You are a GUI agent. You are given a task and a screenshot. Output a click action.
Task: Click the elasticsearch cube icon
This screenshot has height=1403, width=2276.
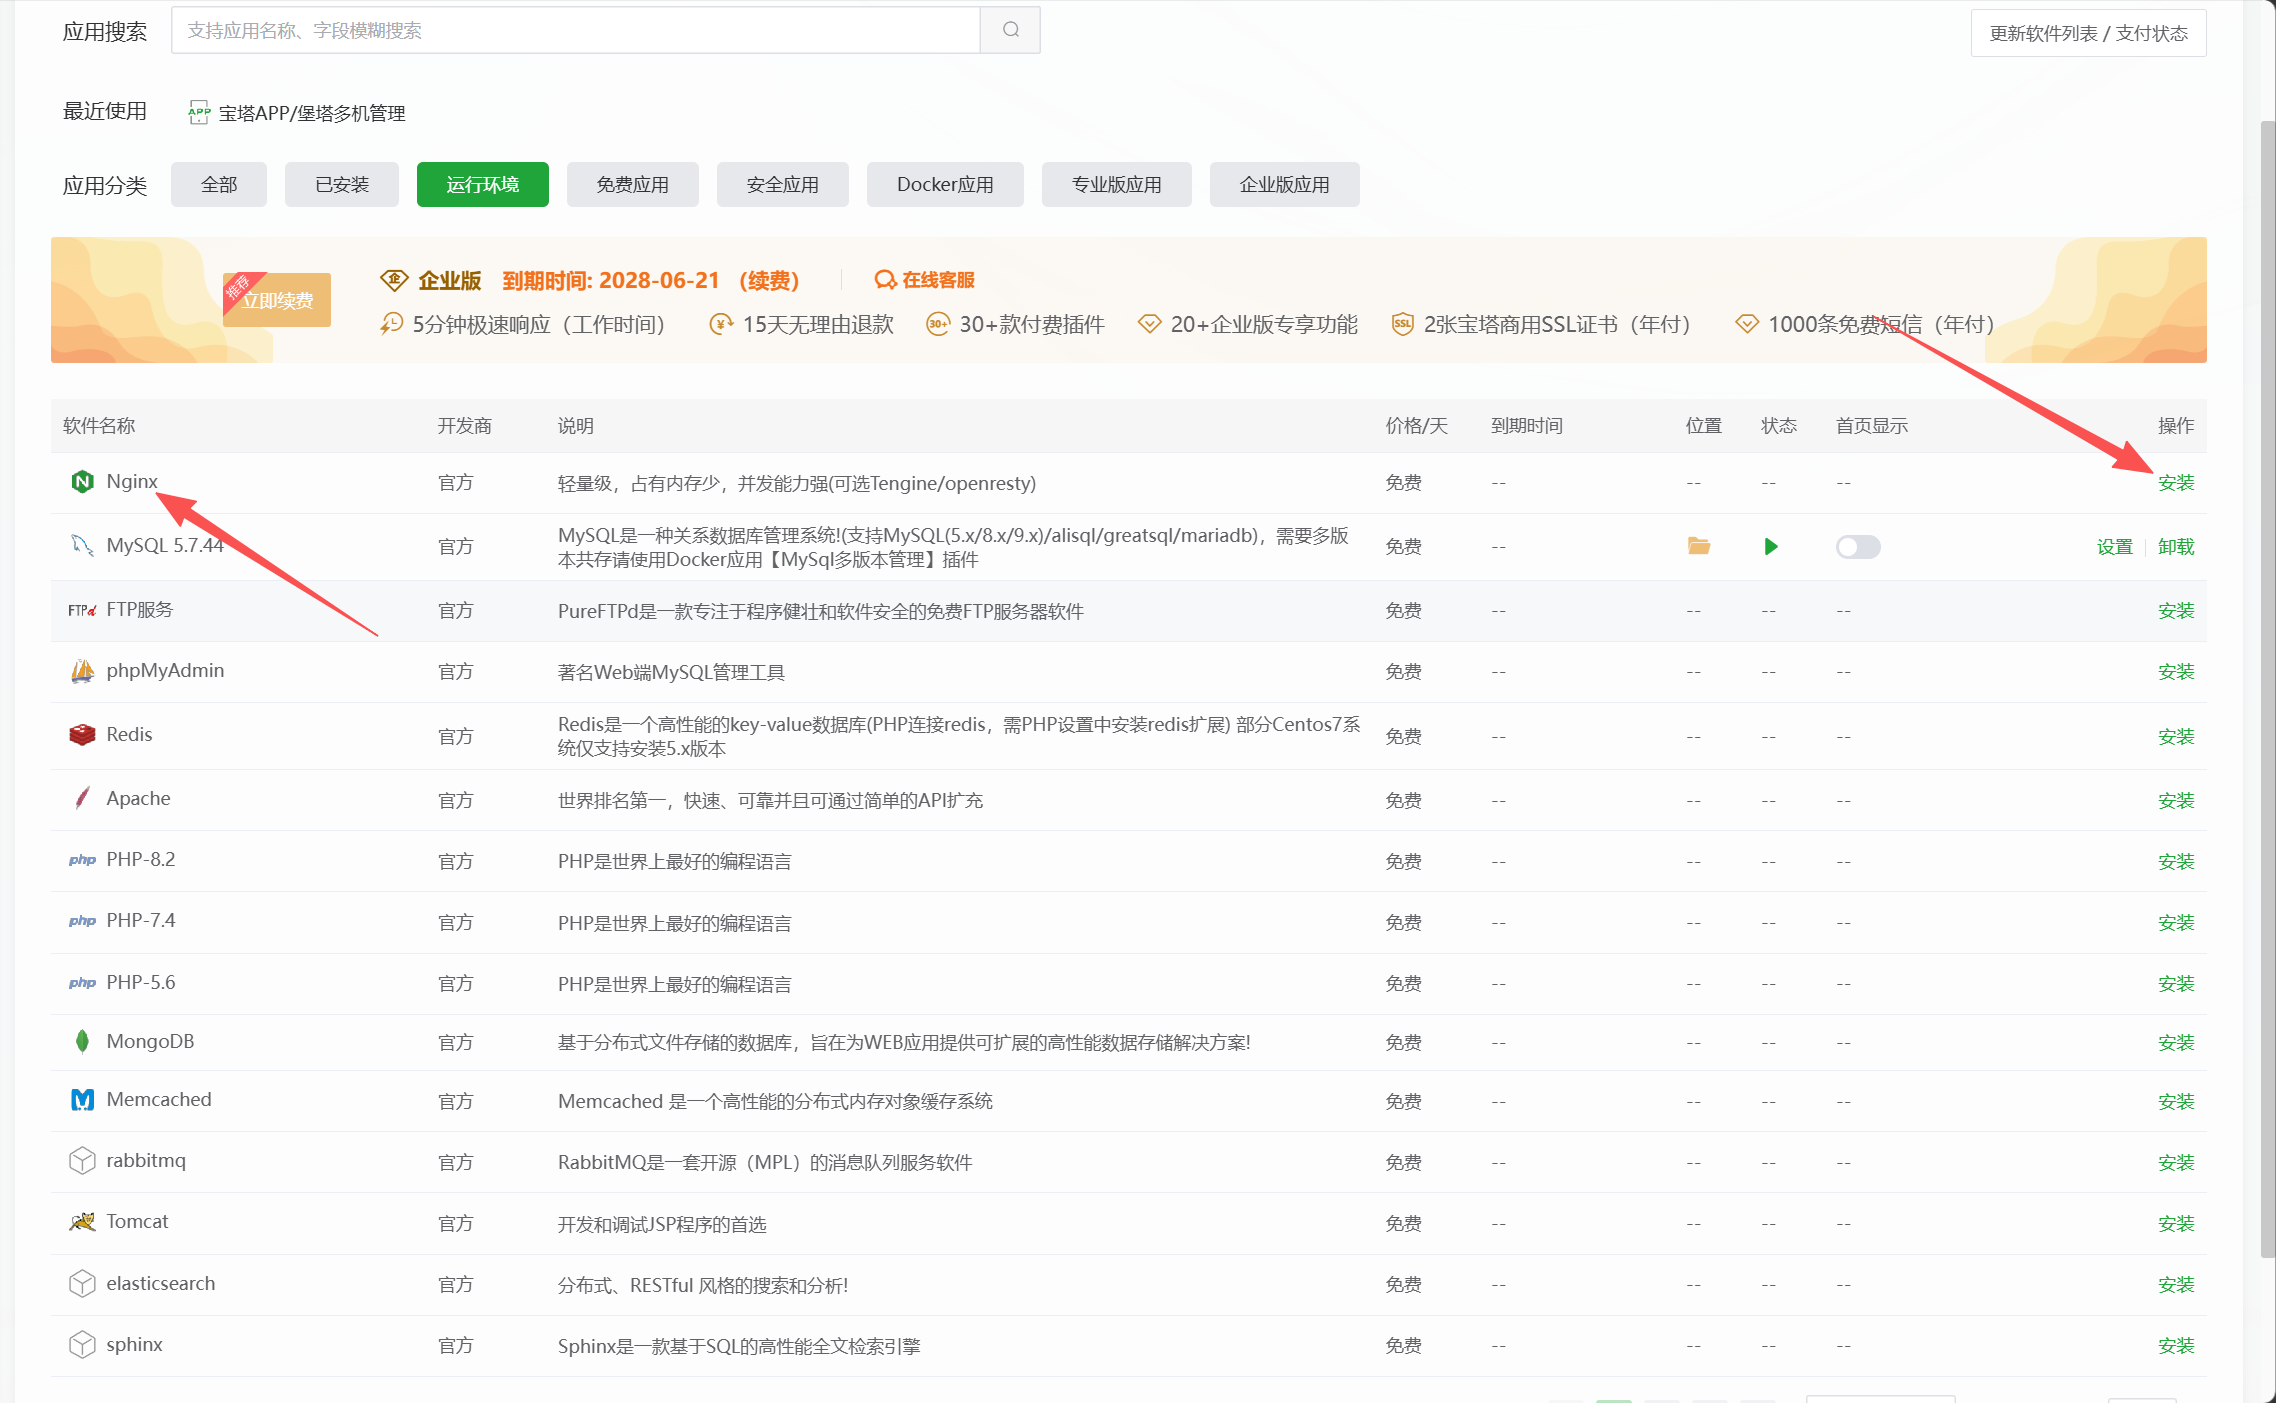point(82,1284)
